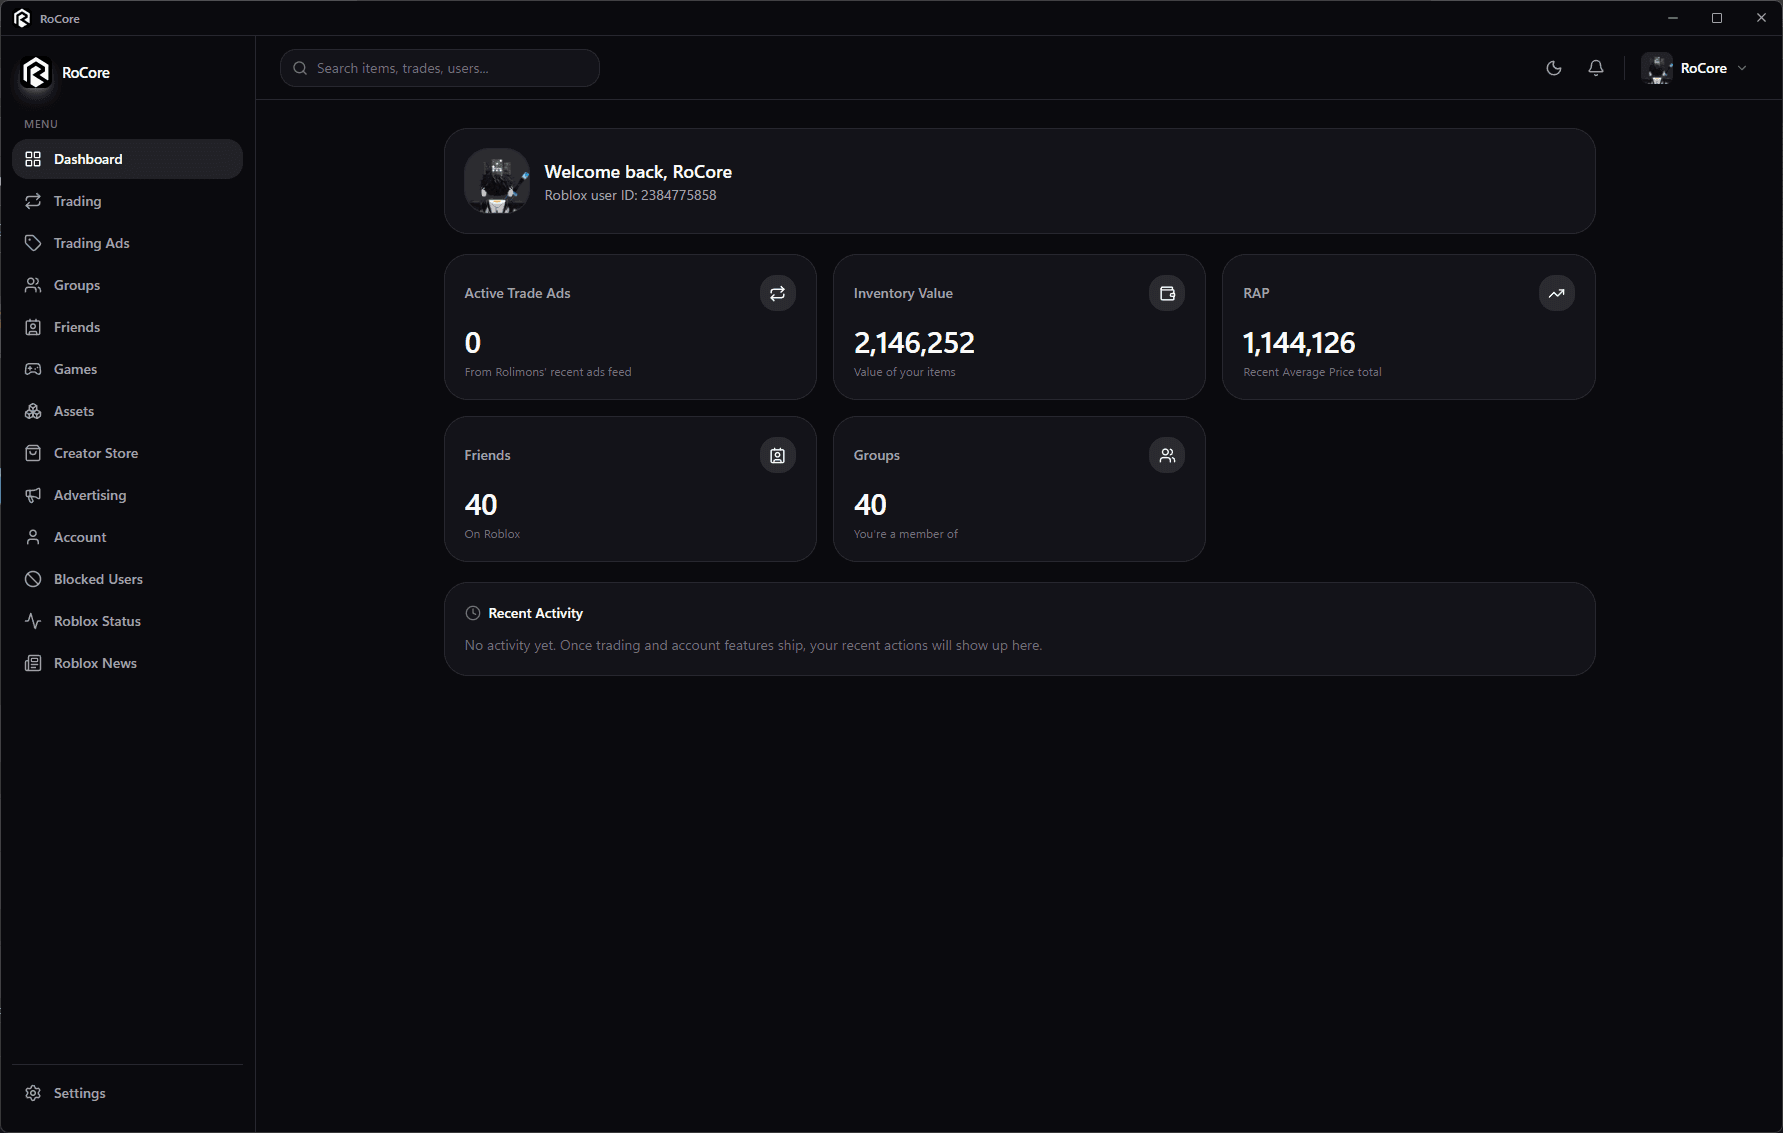Navigate to Groups in the menu
Image resolution: width=1783 pixels, height=1133 pixels.
[x=127, y=285]
